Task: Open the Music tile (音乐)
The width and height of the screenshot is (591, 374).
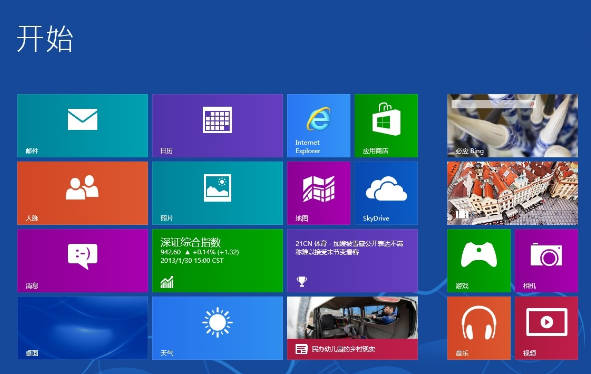Action: [479, 328]
